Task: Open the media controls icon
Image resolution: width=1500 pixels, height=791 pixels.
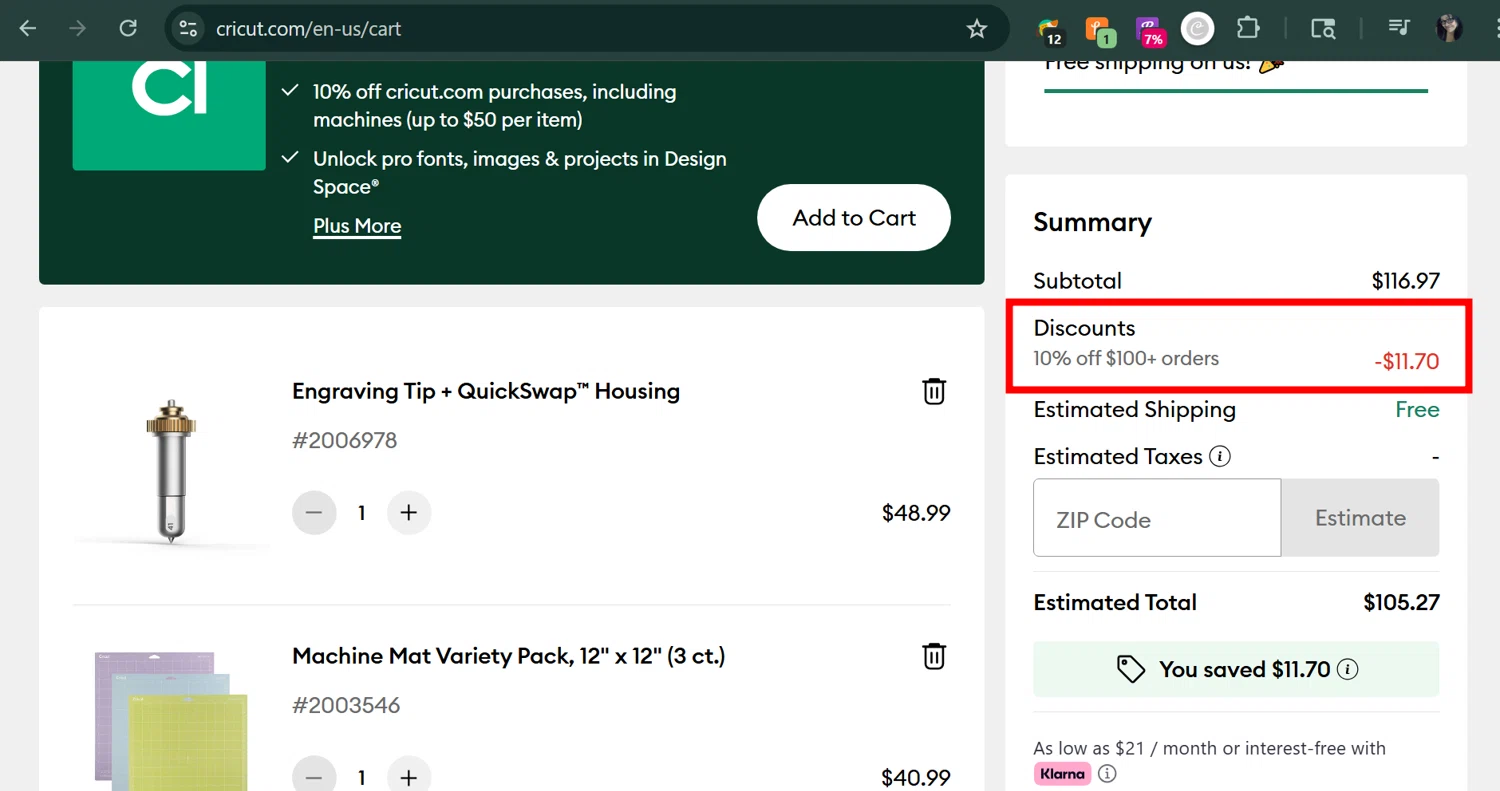Action: click(1399, 28)
